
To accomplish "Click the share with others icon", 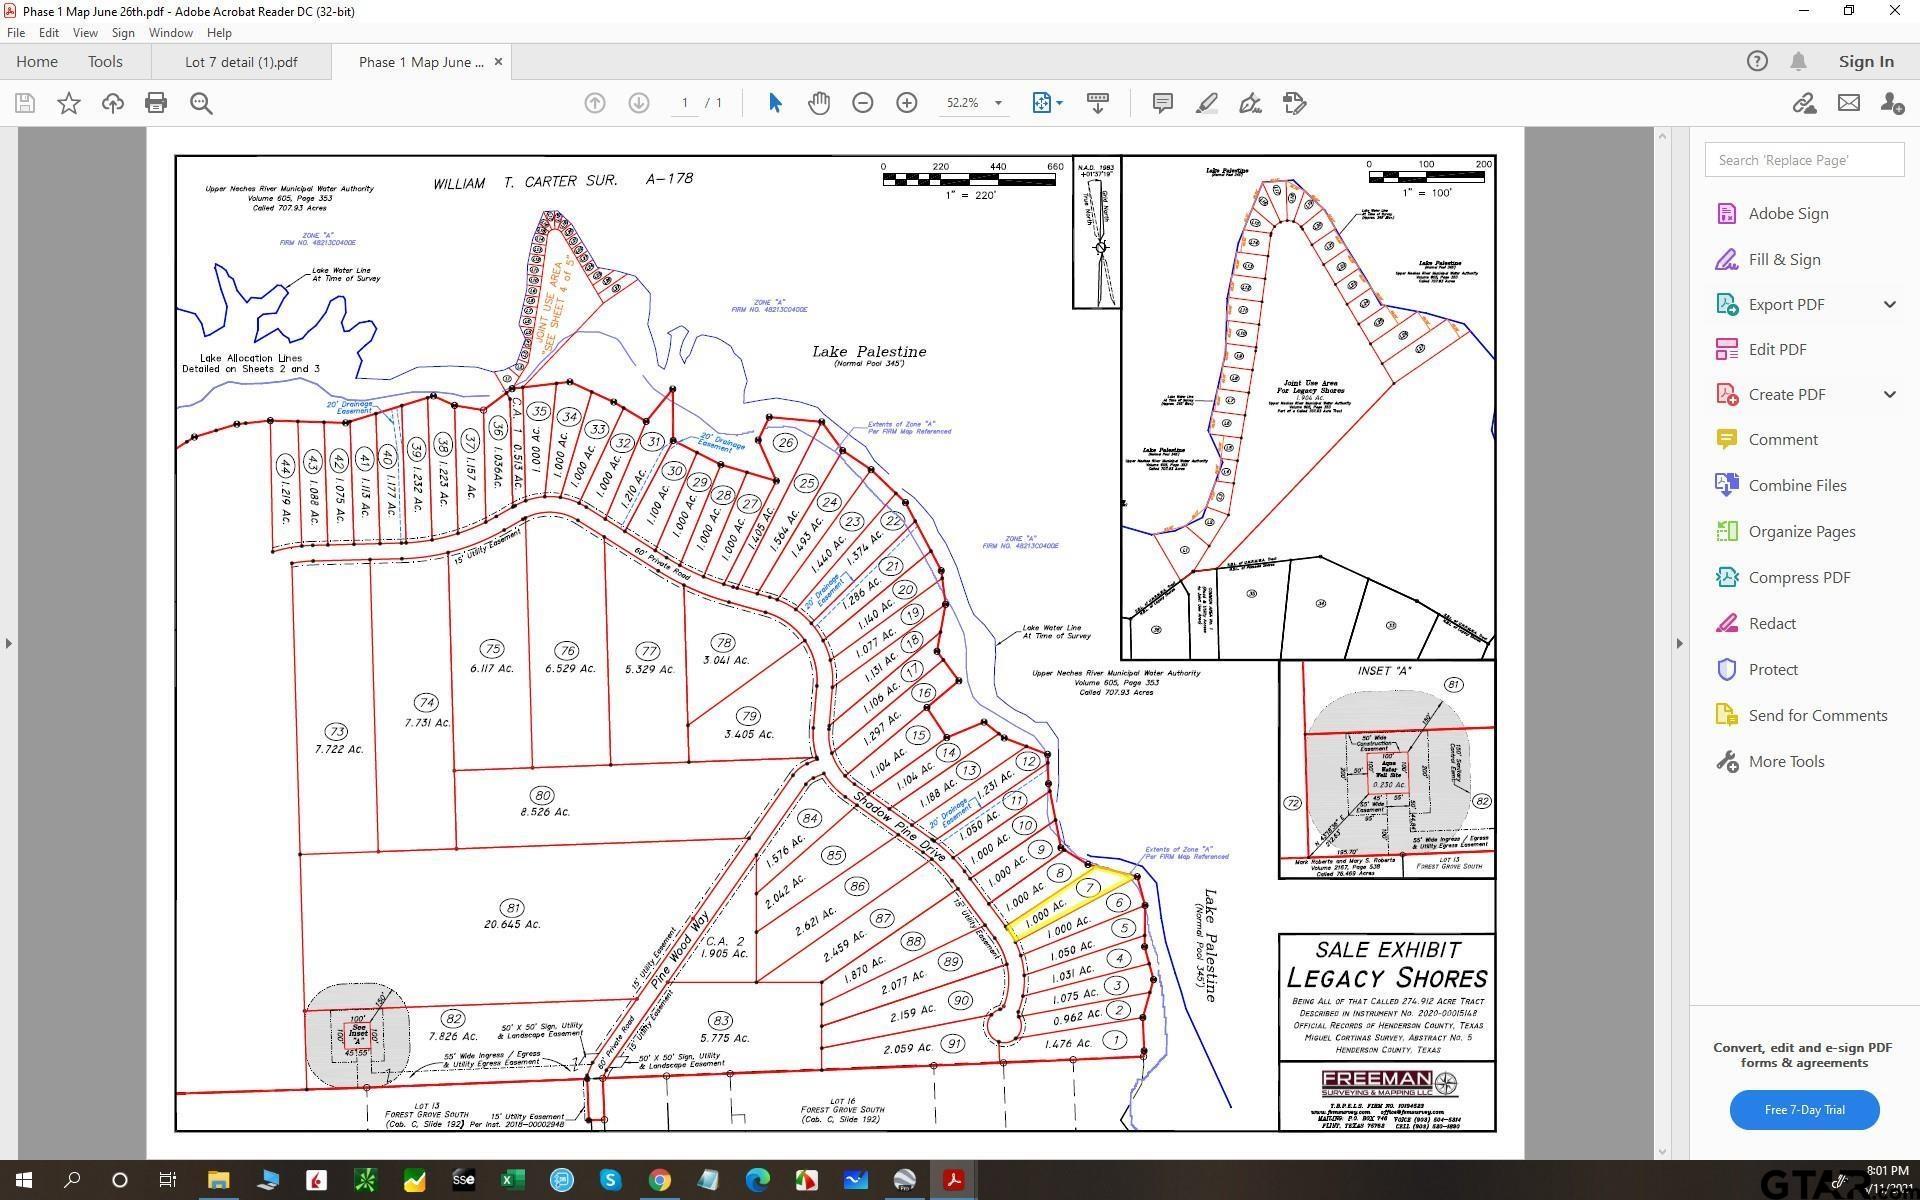I will 1891,103.
